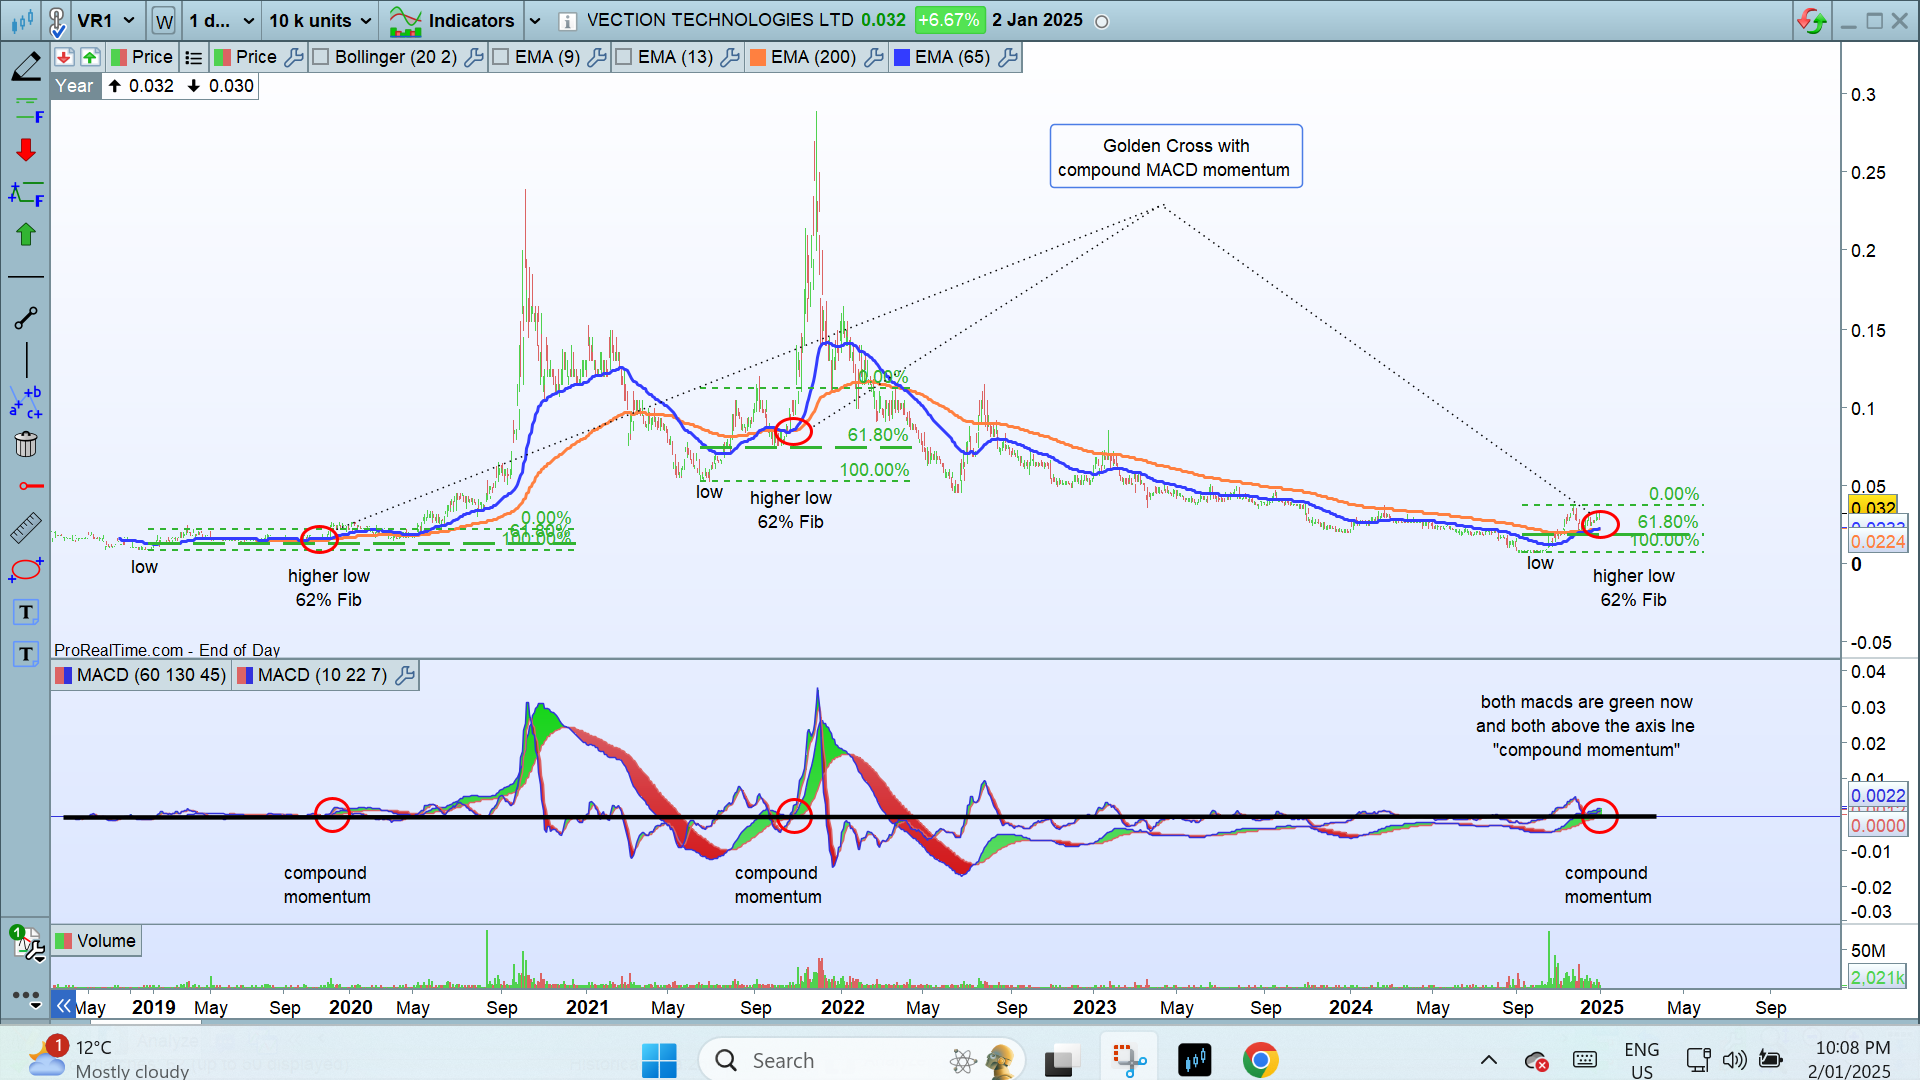Image resolution: width=1920 pixels, height=1080 pixels.
Task: Open MACD (10 22 7) settings wrench
Action: pyautogui.click(x=404, y=675)
